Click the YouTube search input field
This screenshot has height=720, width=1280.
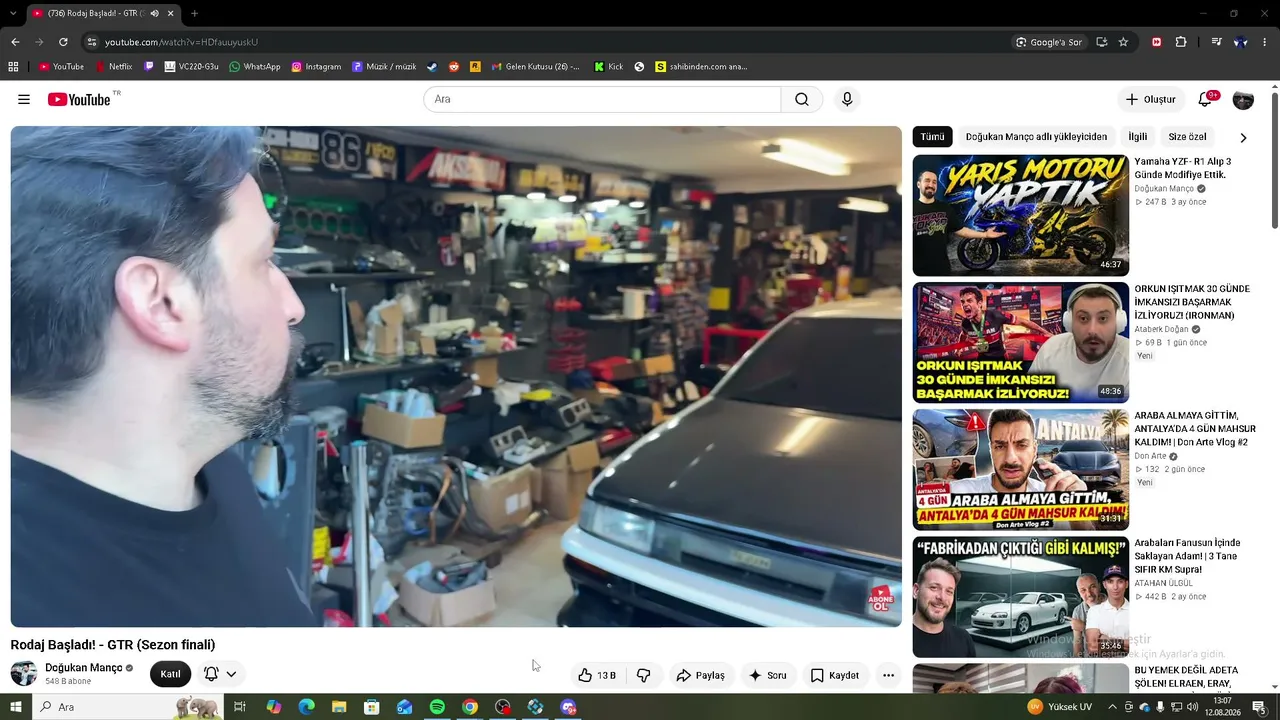pos(602,99)
